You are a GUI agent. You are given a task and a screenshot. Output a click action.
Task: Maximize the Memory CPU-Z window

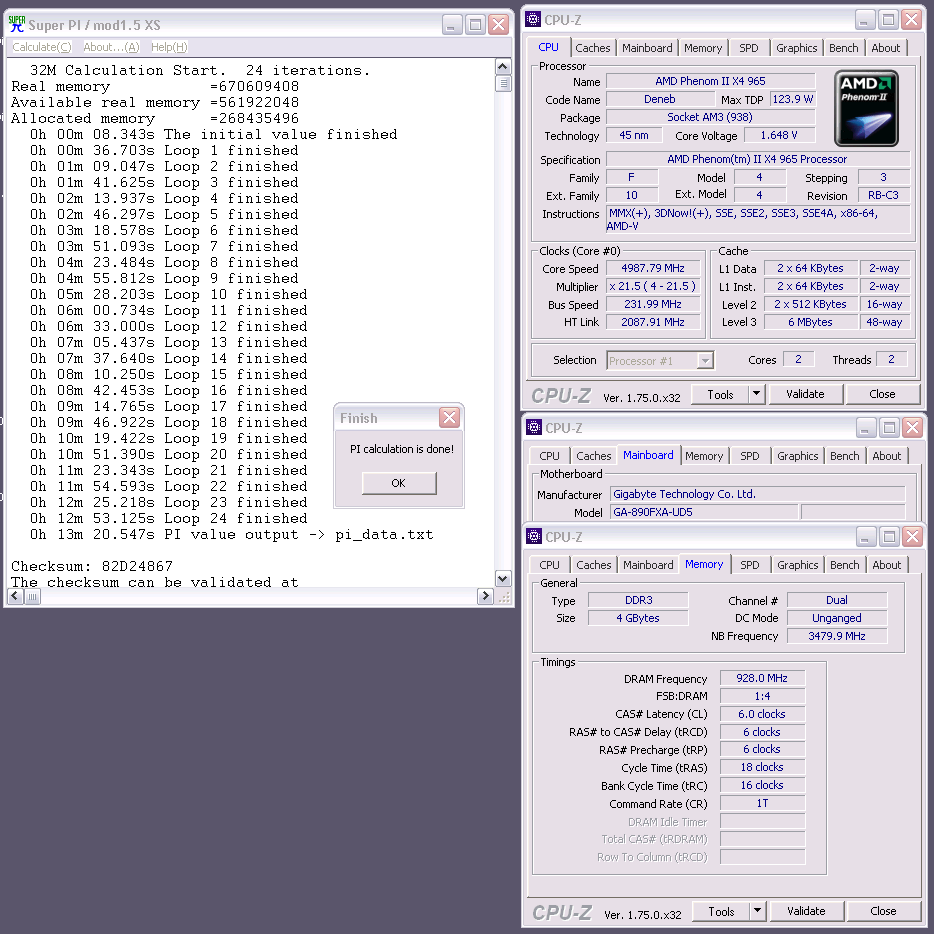(x=889, y=536)
